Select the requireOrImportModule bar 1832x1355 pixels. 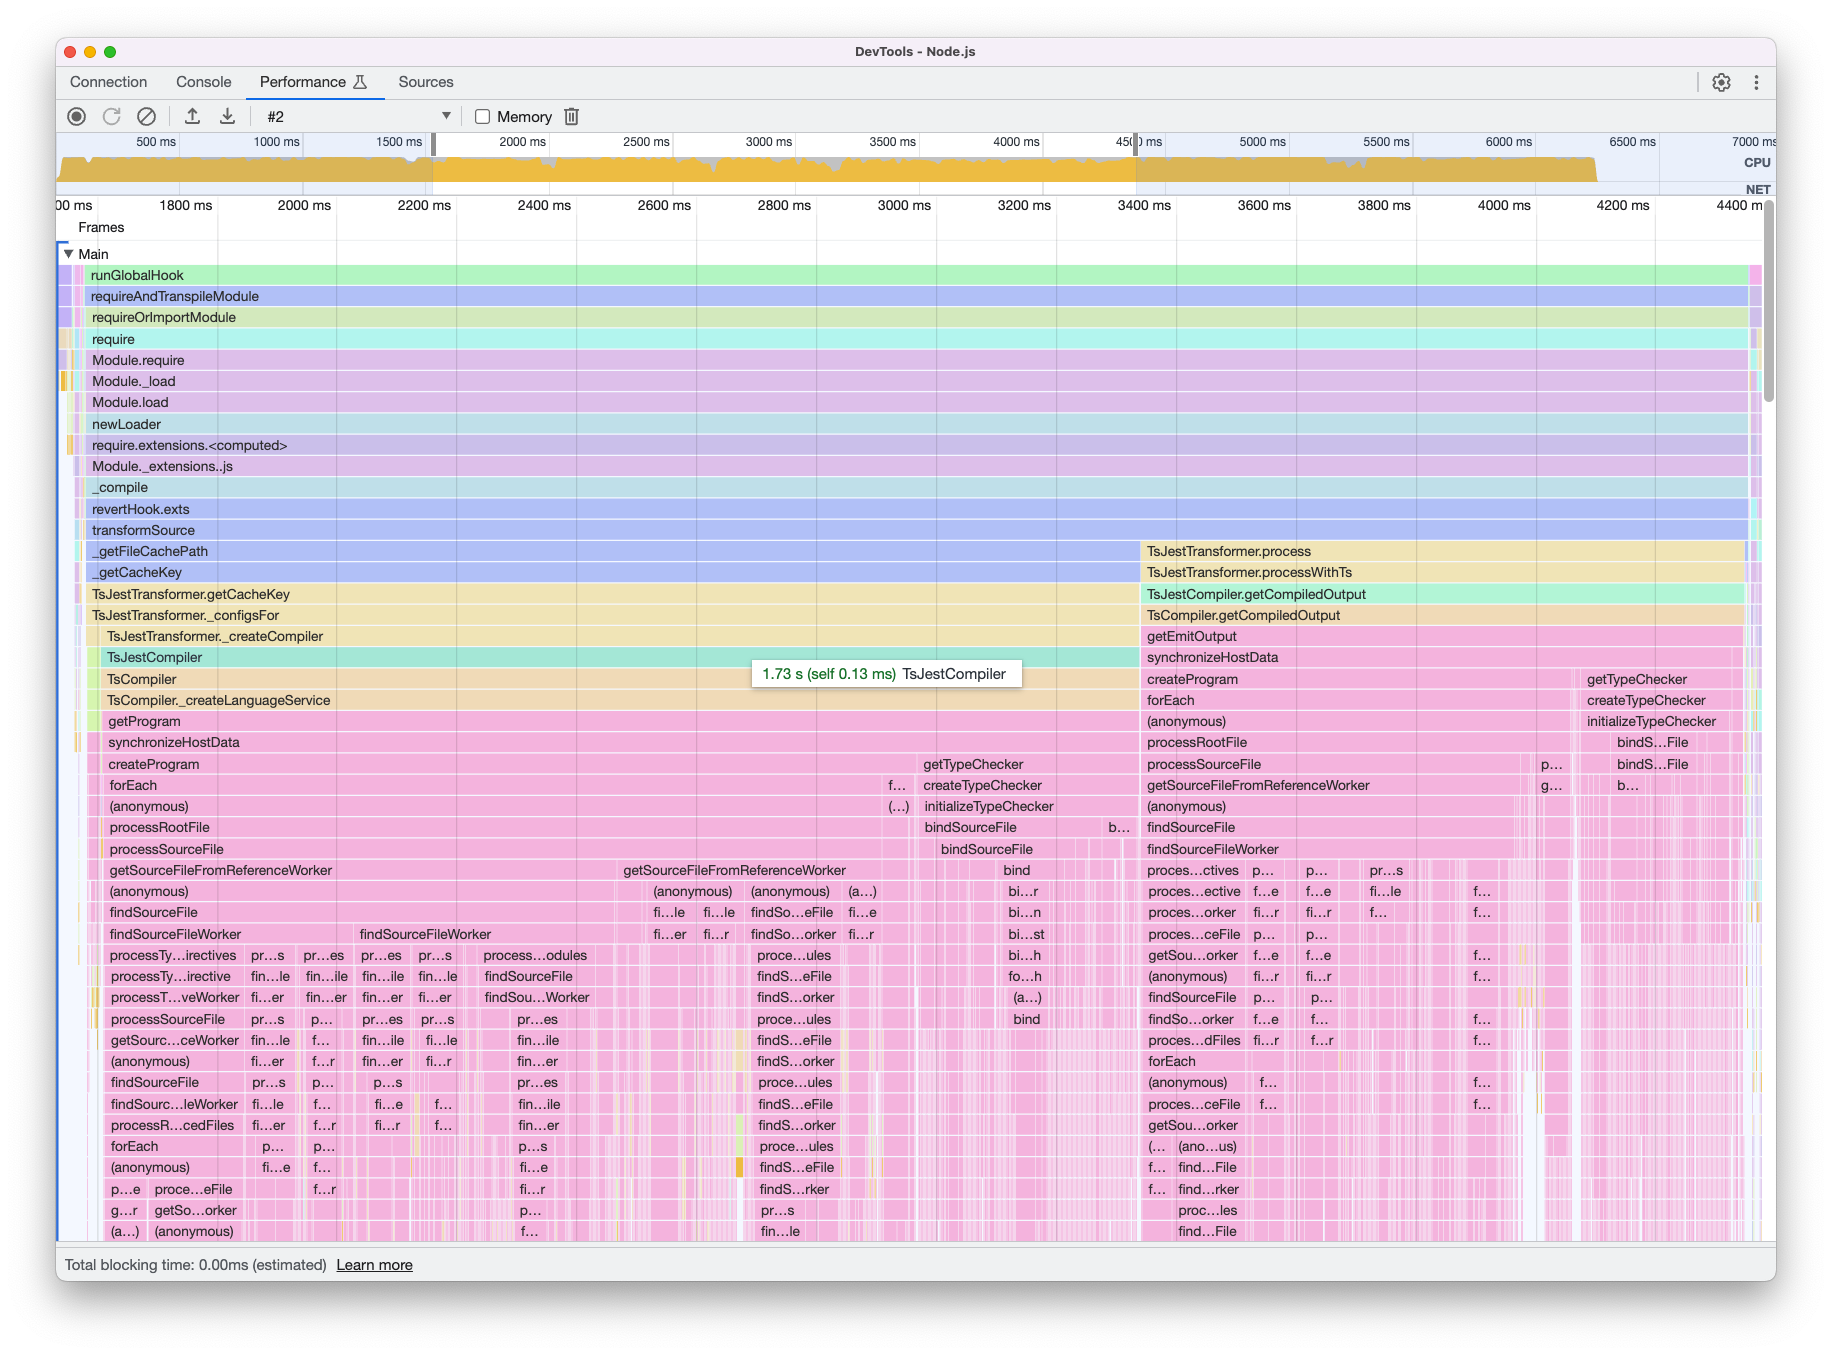tap(916, 317)
